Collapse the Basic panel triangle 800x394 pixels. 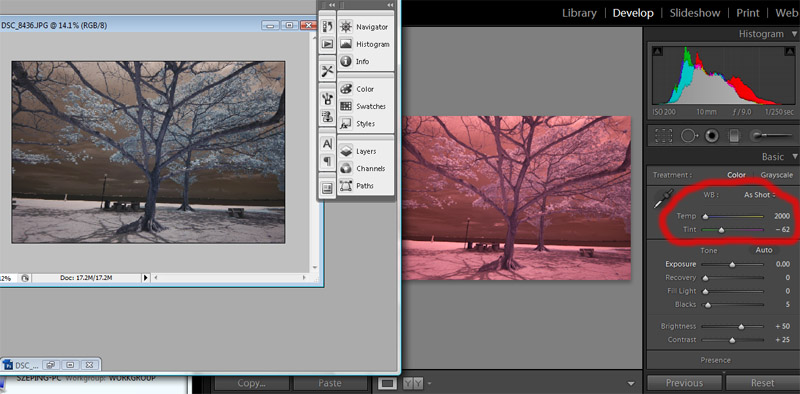click(794, 157)
